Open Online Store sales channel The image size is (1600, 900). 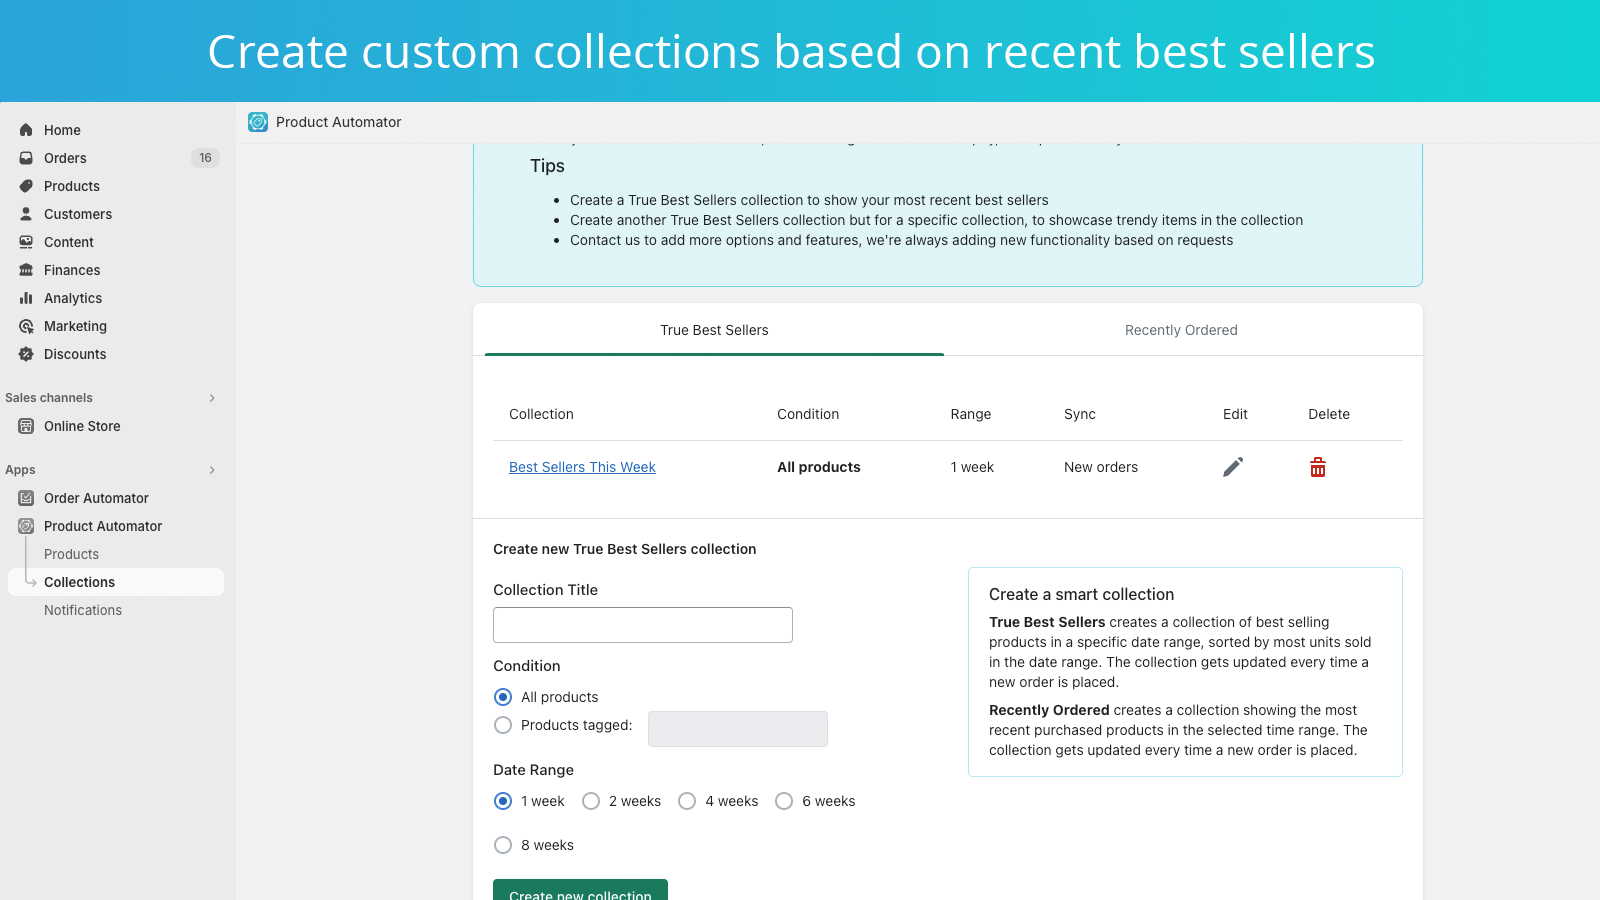point(82,426)
